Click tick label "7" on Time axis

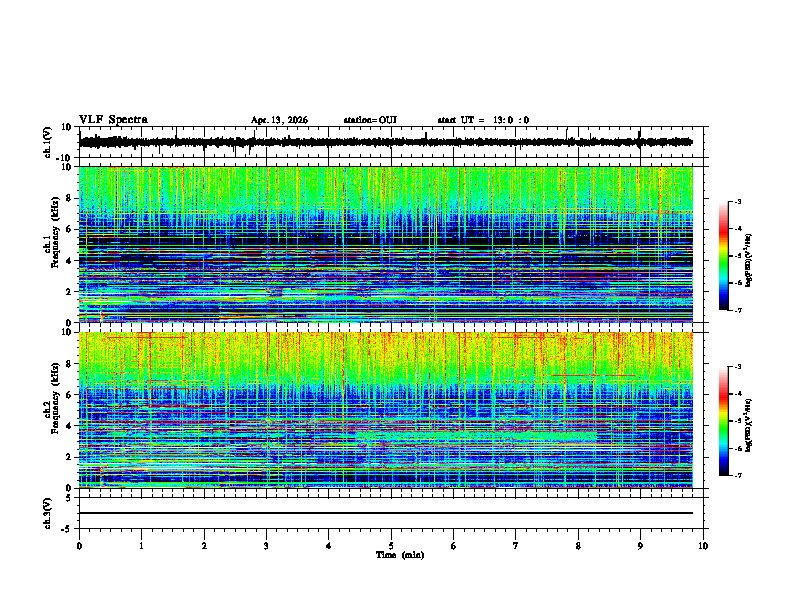(516, 546)
